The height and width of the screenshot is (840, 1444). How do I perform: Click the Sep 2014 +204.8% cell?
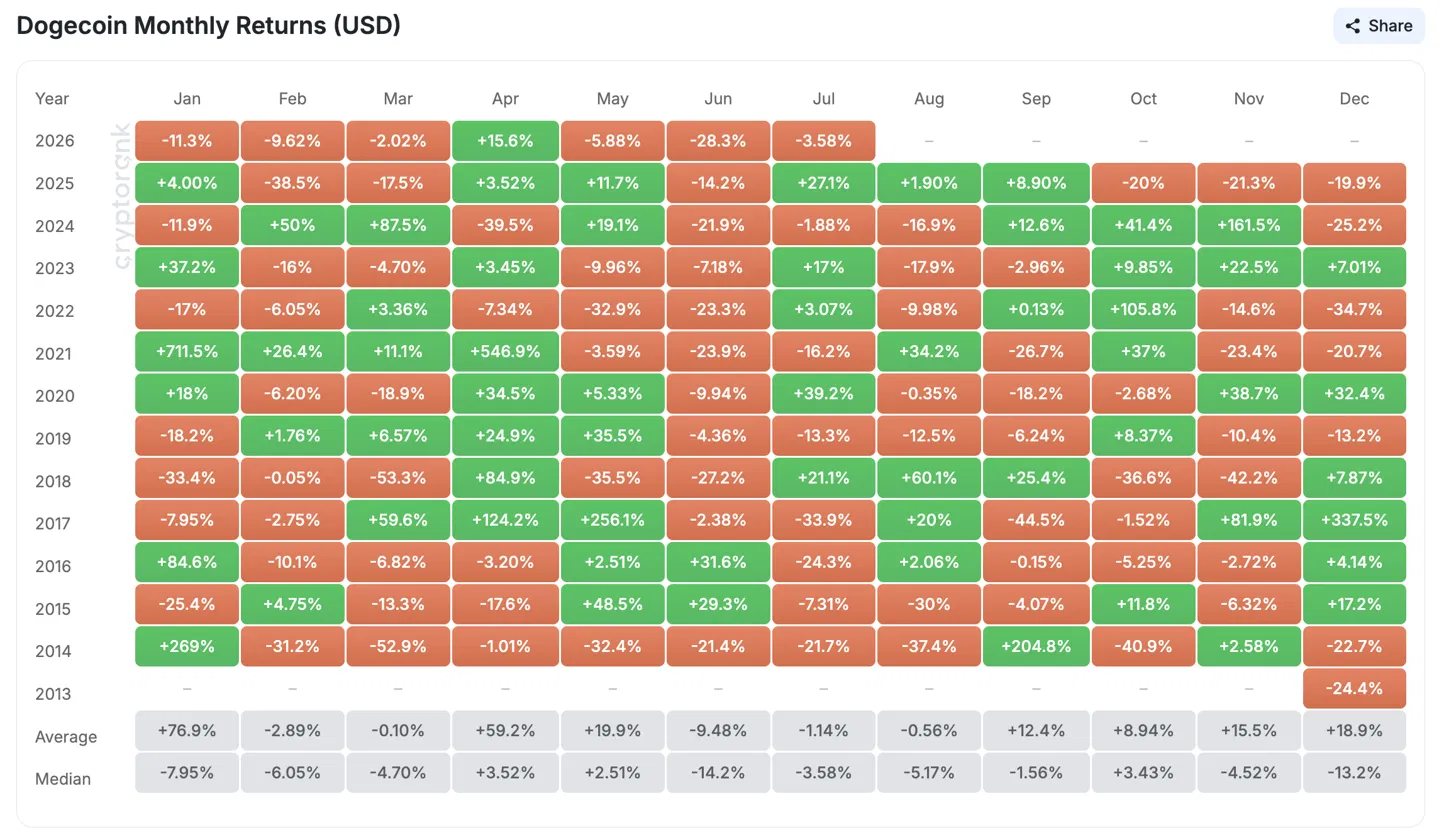point(1036,646)
